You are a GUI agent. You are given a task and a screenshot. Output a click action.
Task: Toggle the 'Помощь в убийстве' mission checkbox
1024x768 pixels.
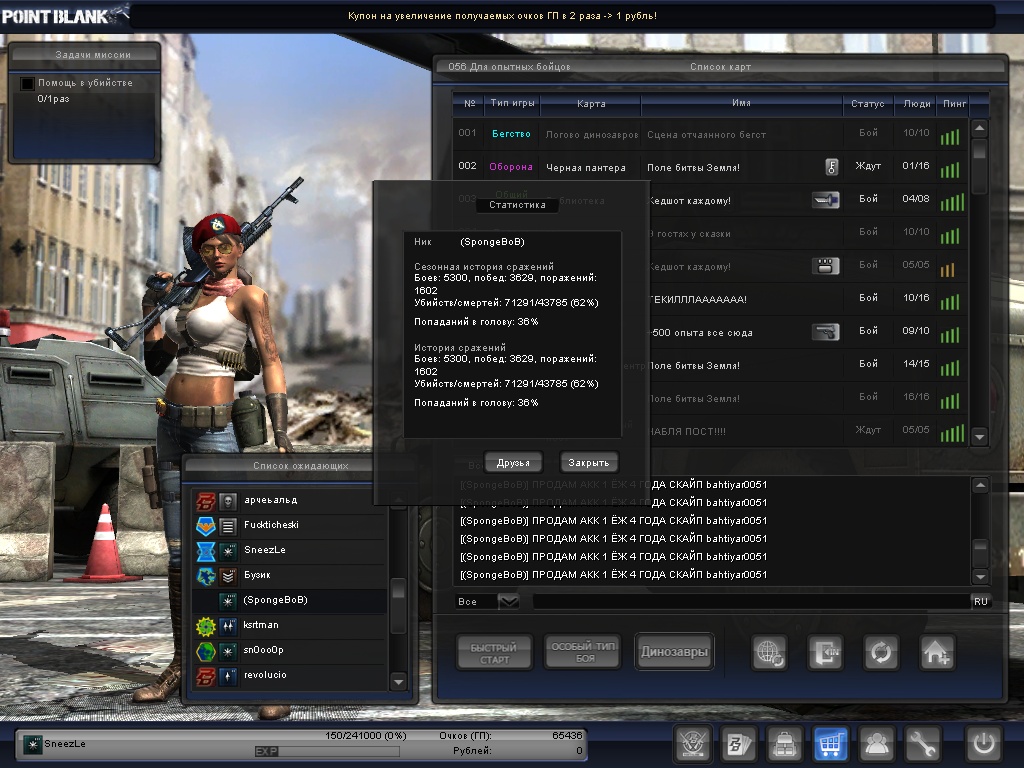pos(28,83)
